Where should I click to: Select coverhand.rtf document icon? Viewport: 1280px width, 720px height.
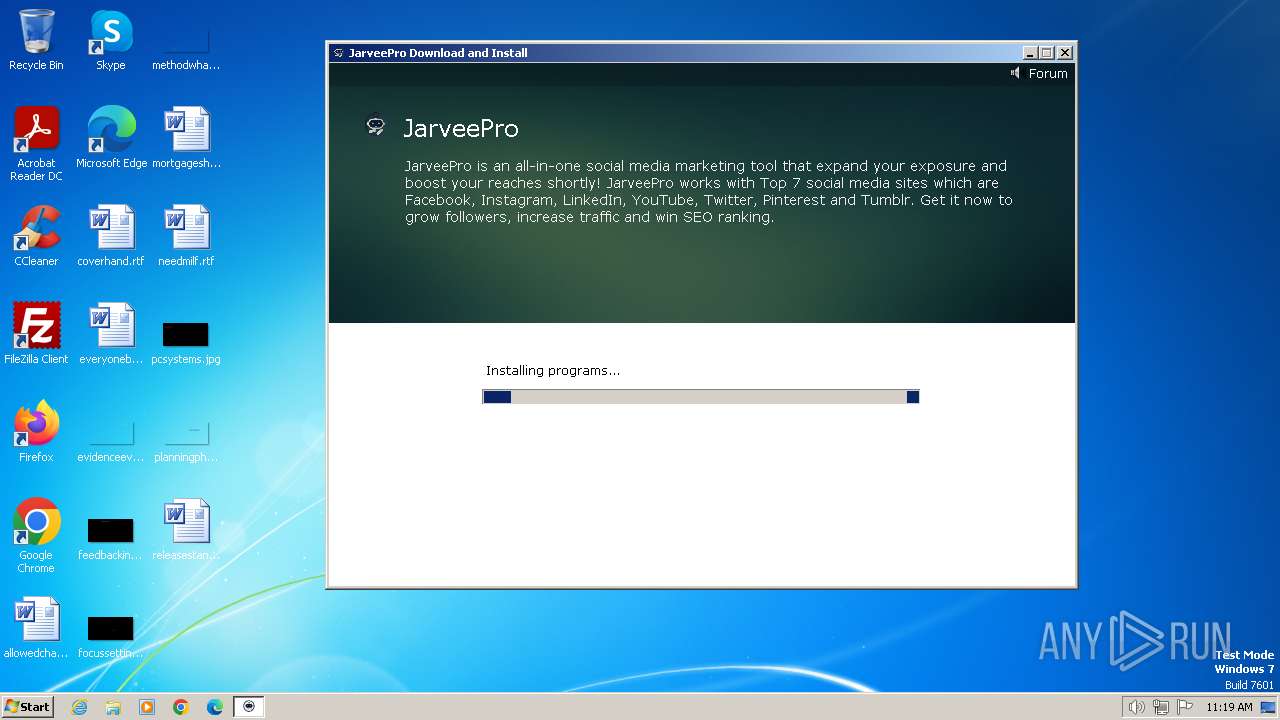[x=111, y=236]
